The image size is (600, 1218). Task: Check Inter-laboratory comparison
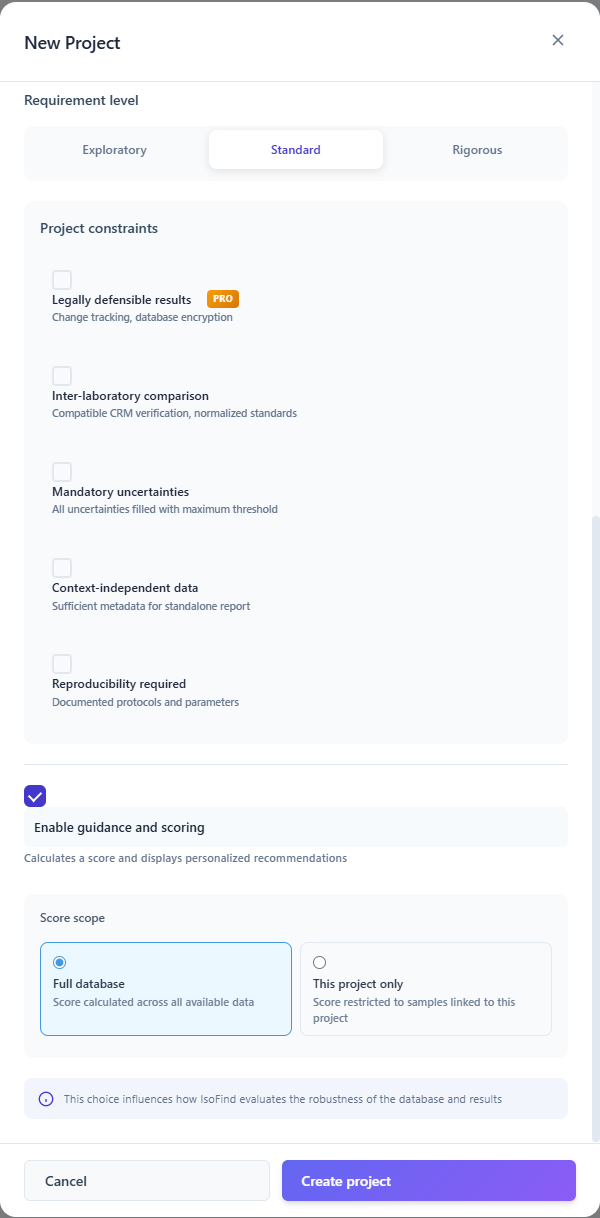(x=61, y=375)
